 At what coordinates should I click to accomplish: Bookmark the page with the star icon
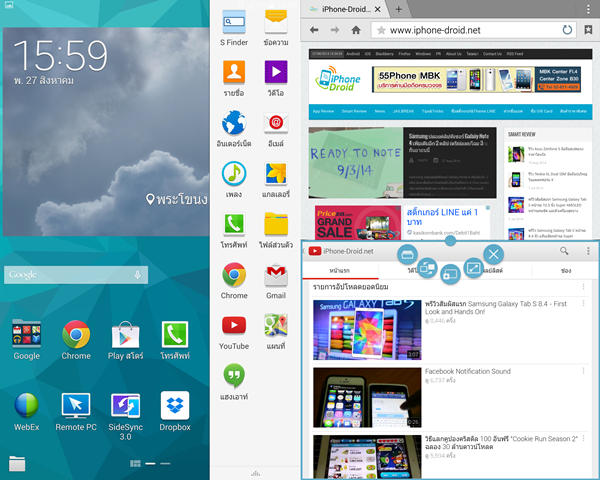click(381, 30)
